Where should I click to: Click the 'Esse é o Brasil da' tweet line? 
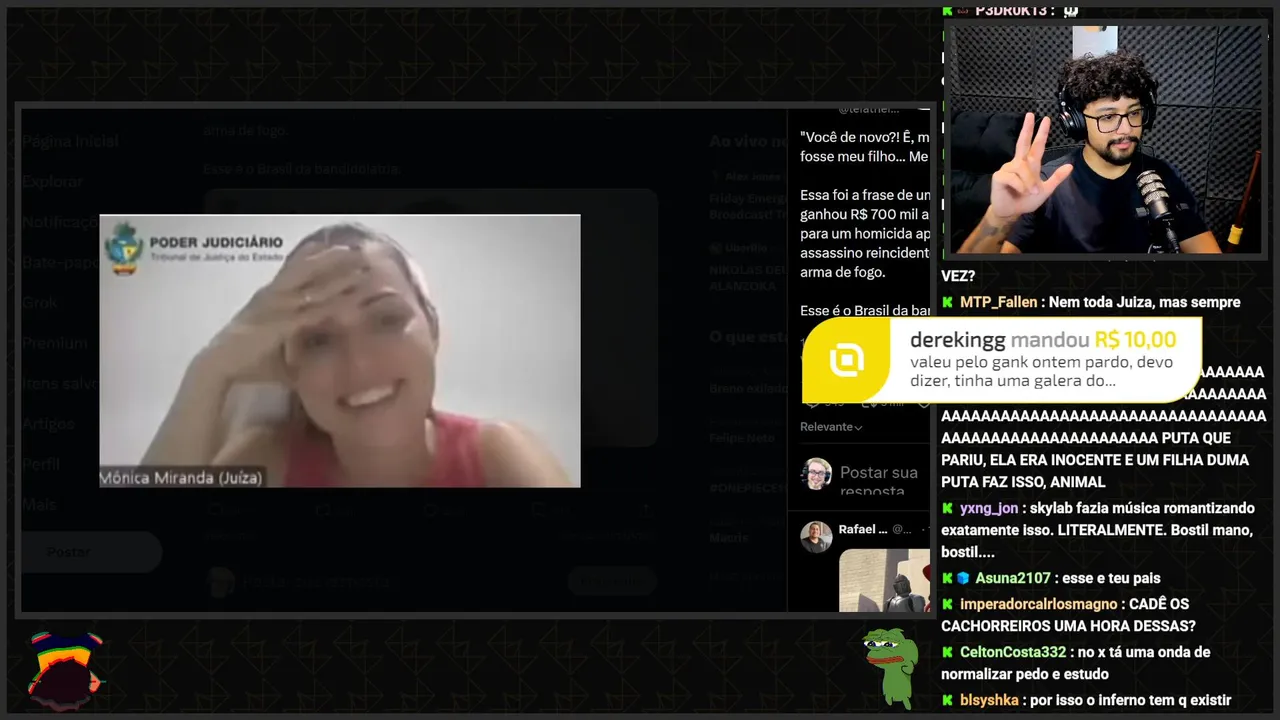(x=865, y=311)
